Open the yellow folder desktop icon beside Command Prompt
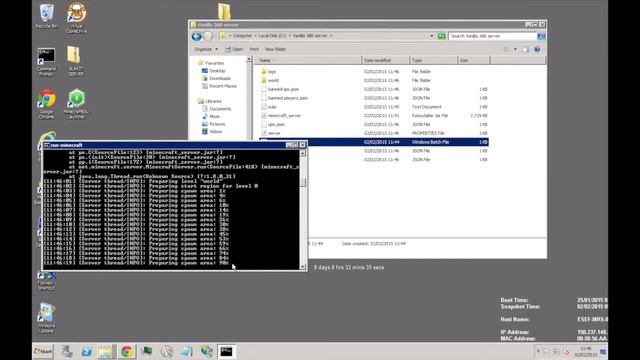 [76, 61]
